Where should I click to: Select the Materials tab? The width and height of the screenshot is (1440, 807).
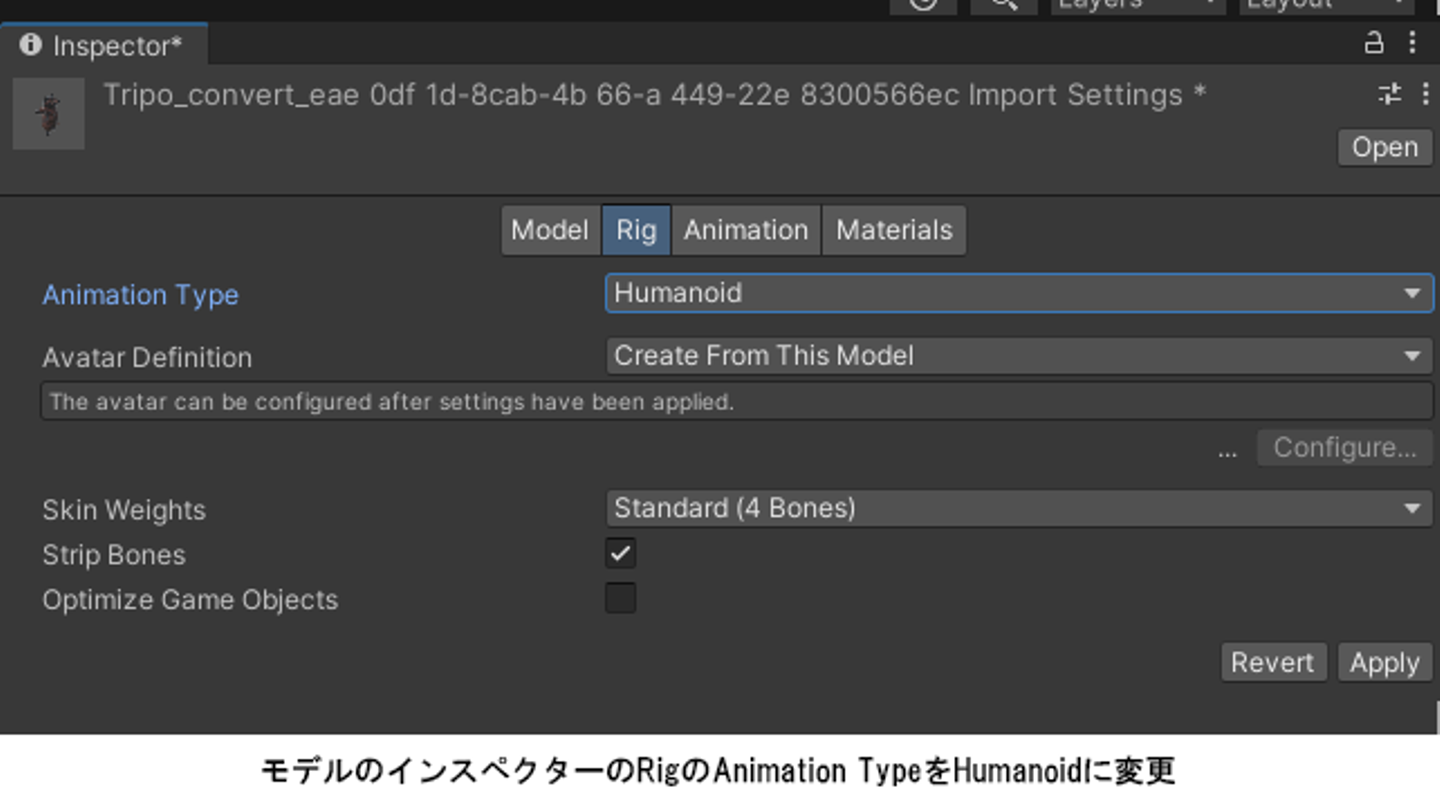tap(894, 231)
